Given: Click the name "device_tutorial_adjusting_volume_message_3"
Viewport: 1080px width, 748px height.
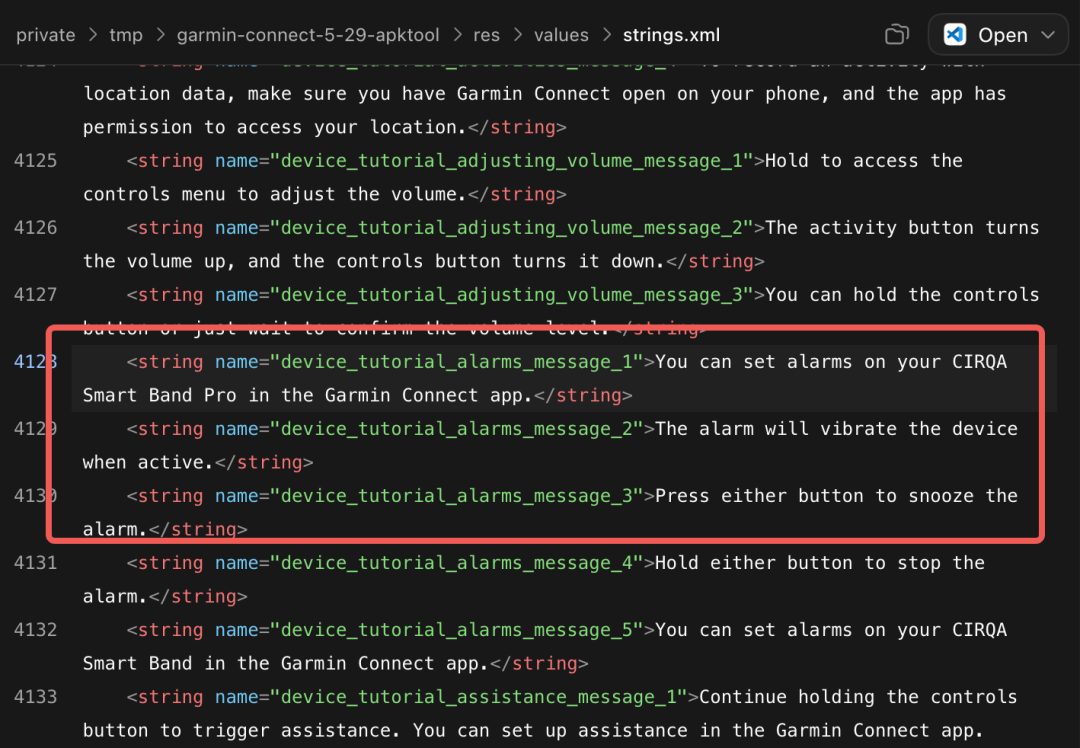Looking at the screenshot, I should [x=512, y=295].
